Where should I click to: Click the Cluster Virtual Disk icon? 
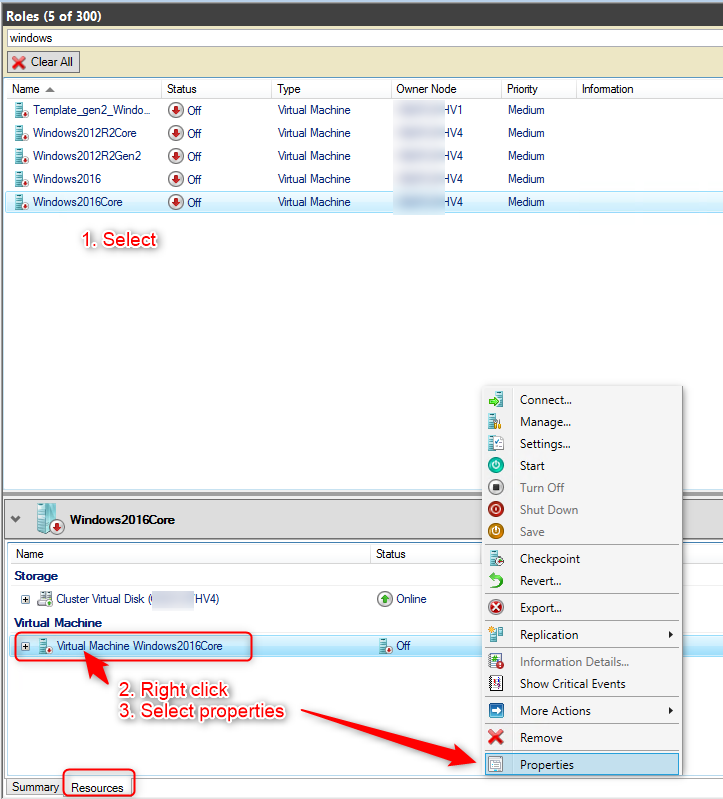click(x=45, y=599)
